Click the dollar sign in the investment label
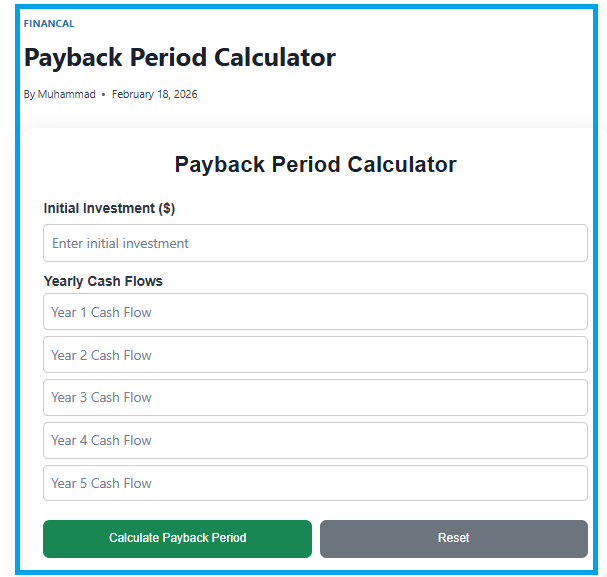Viewport: 607px width, 577px height. 164,209
